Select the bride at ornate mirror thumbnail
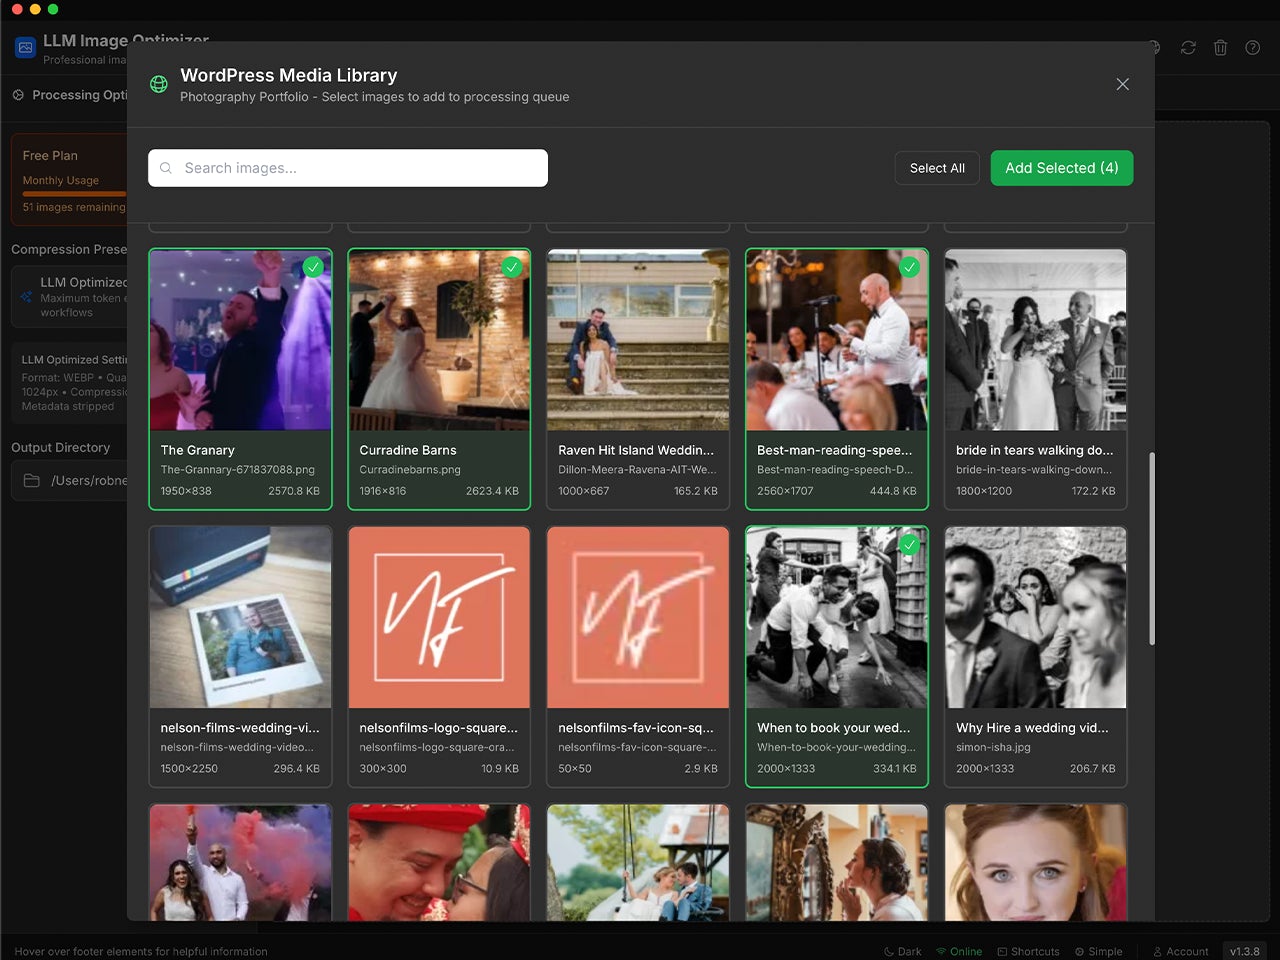 click(x=837, y=863)
